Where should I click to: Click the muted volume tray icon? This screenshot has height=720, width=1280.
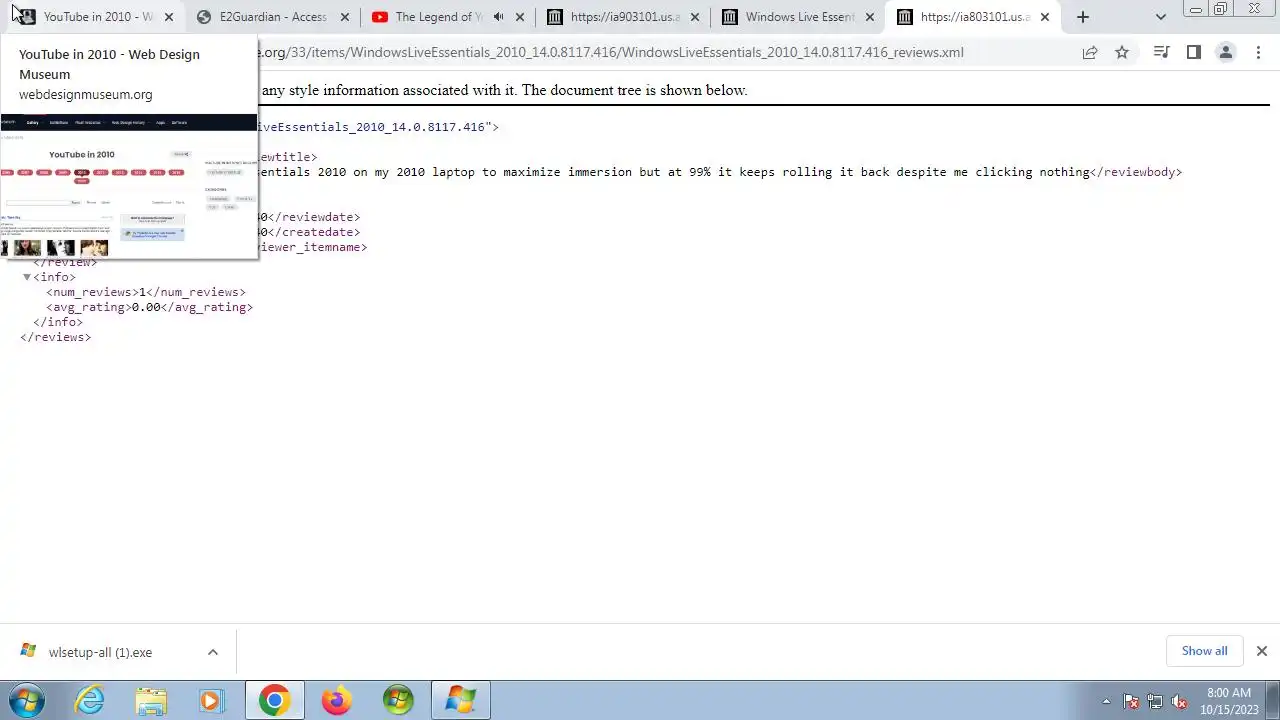coord(1179,702)
